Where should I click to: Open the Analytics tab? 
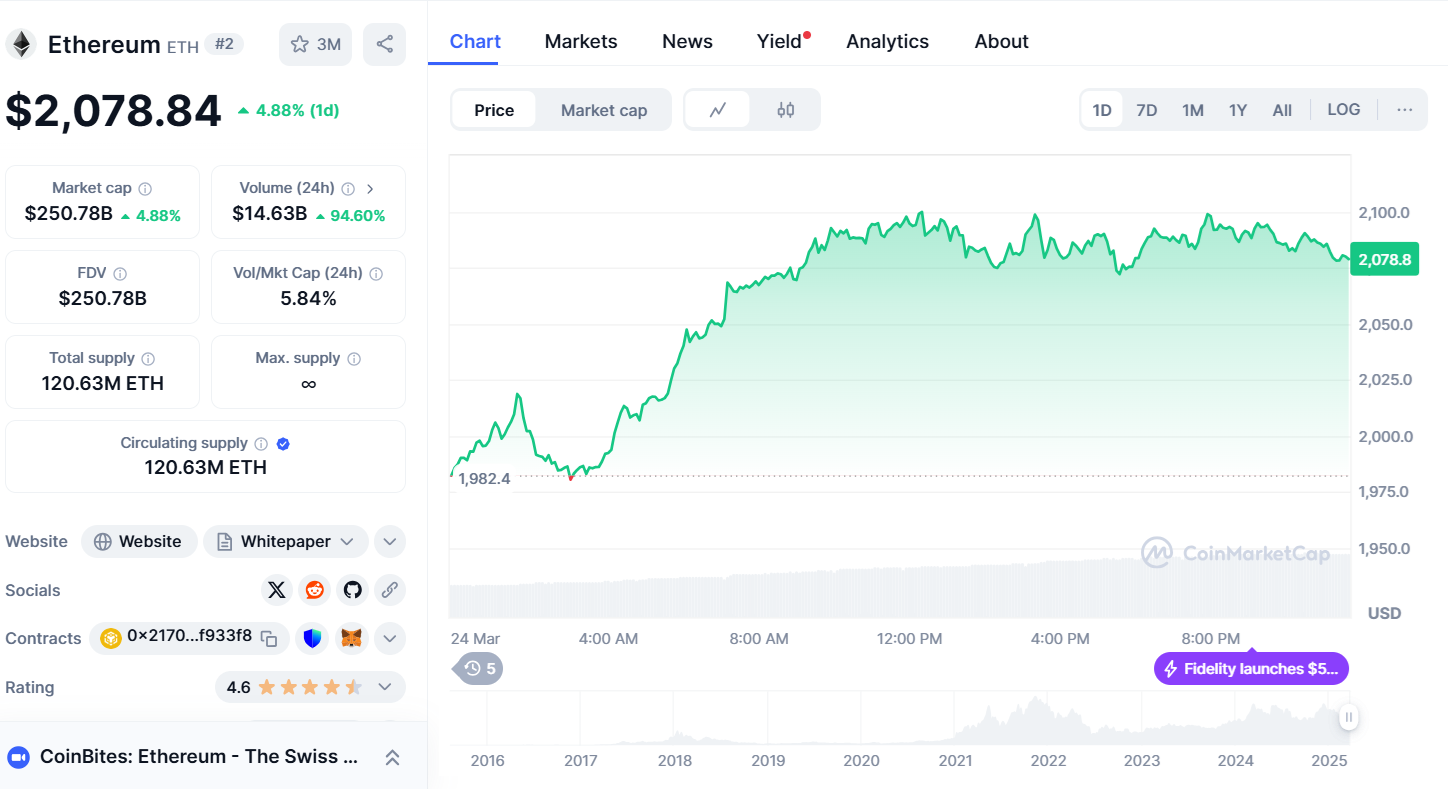pyautogui.click(x=887, y=41)
